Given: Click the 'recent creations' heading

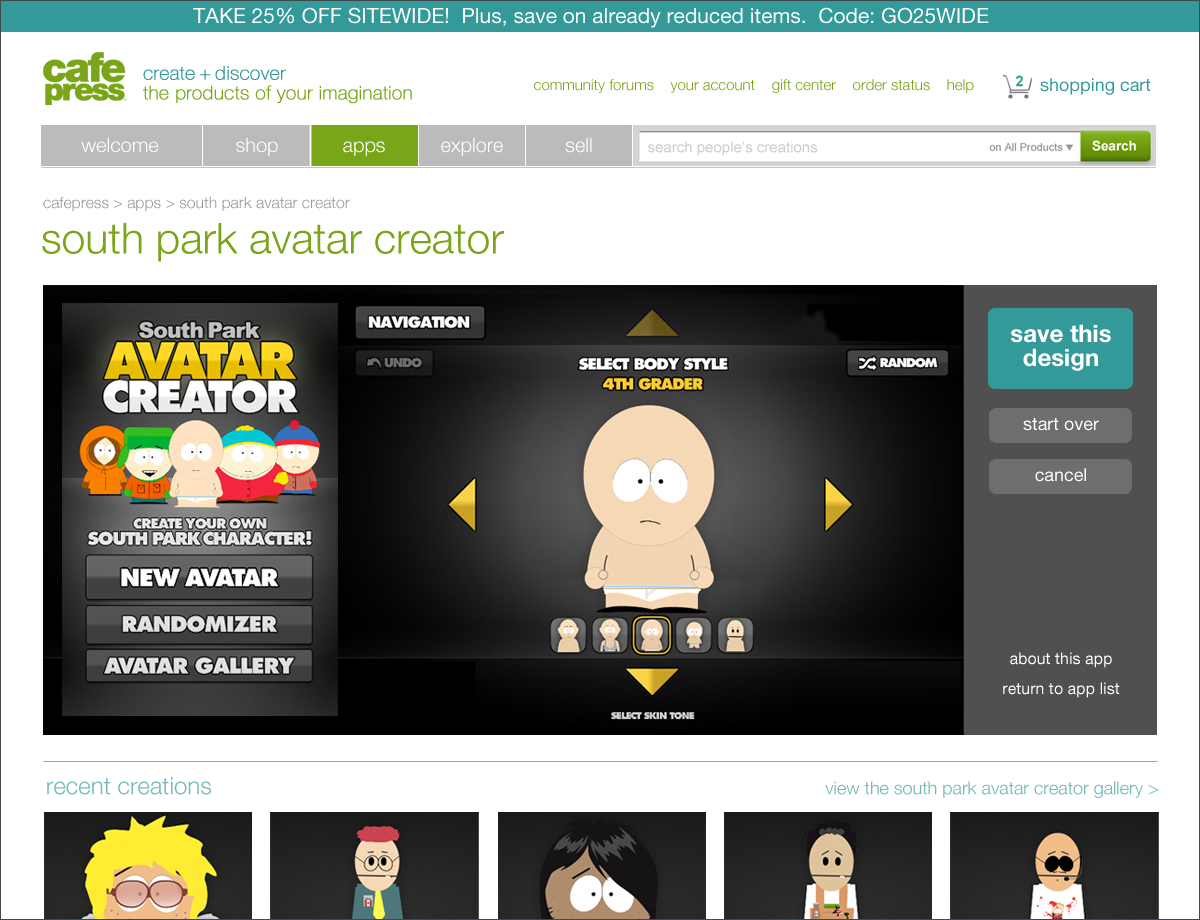Looking at the screenshot, I should click(128, 787).
